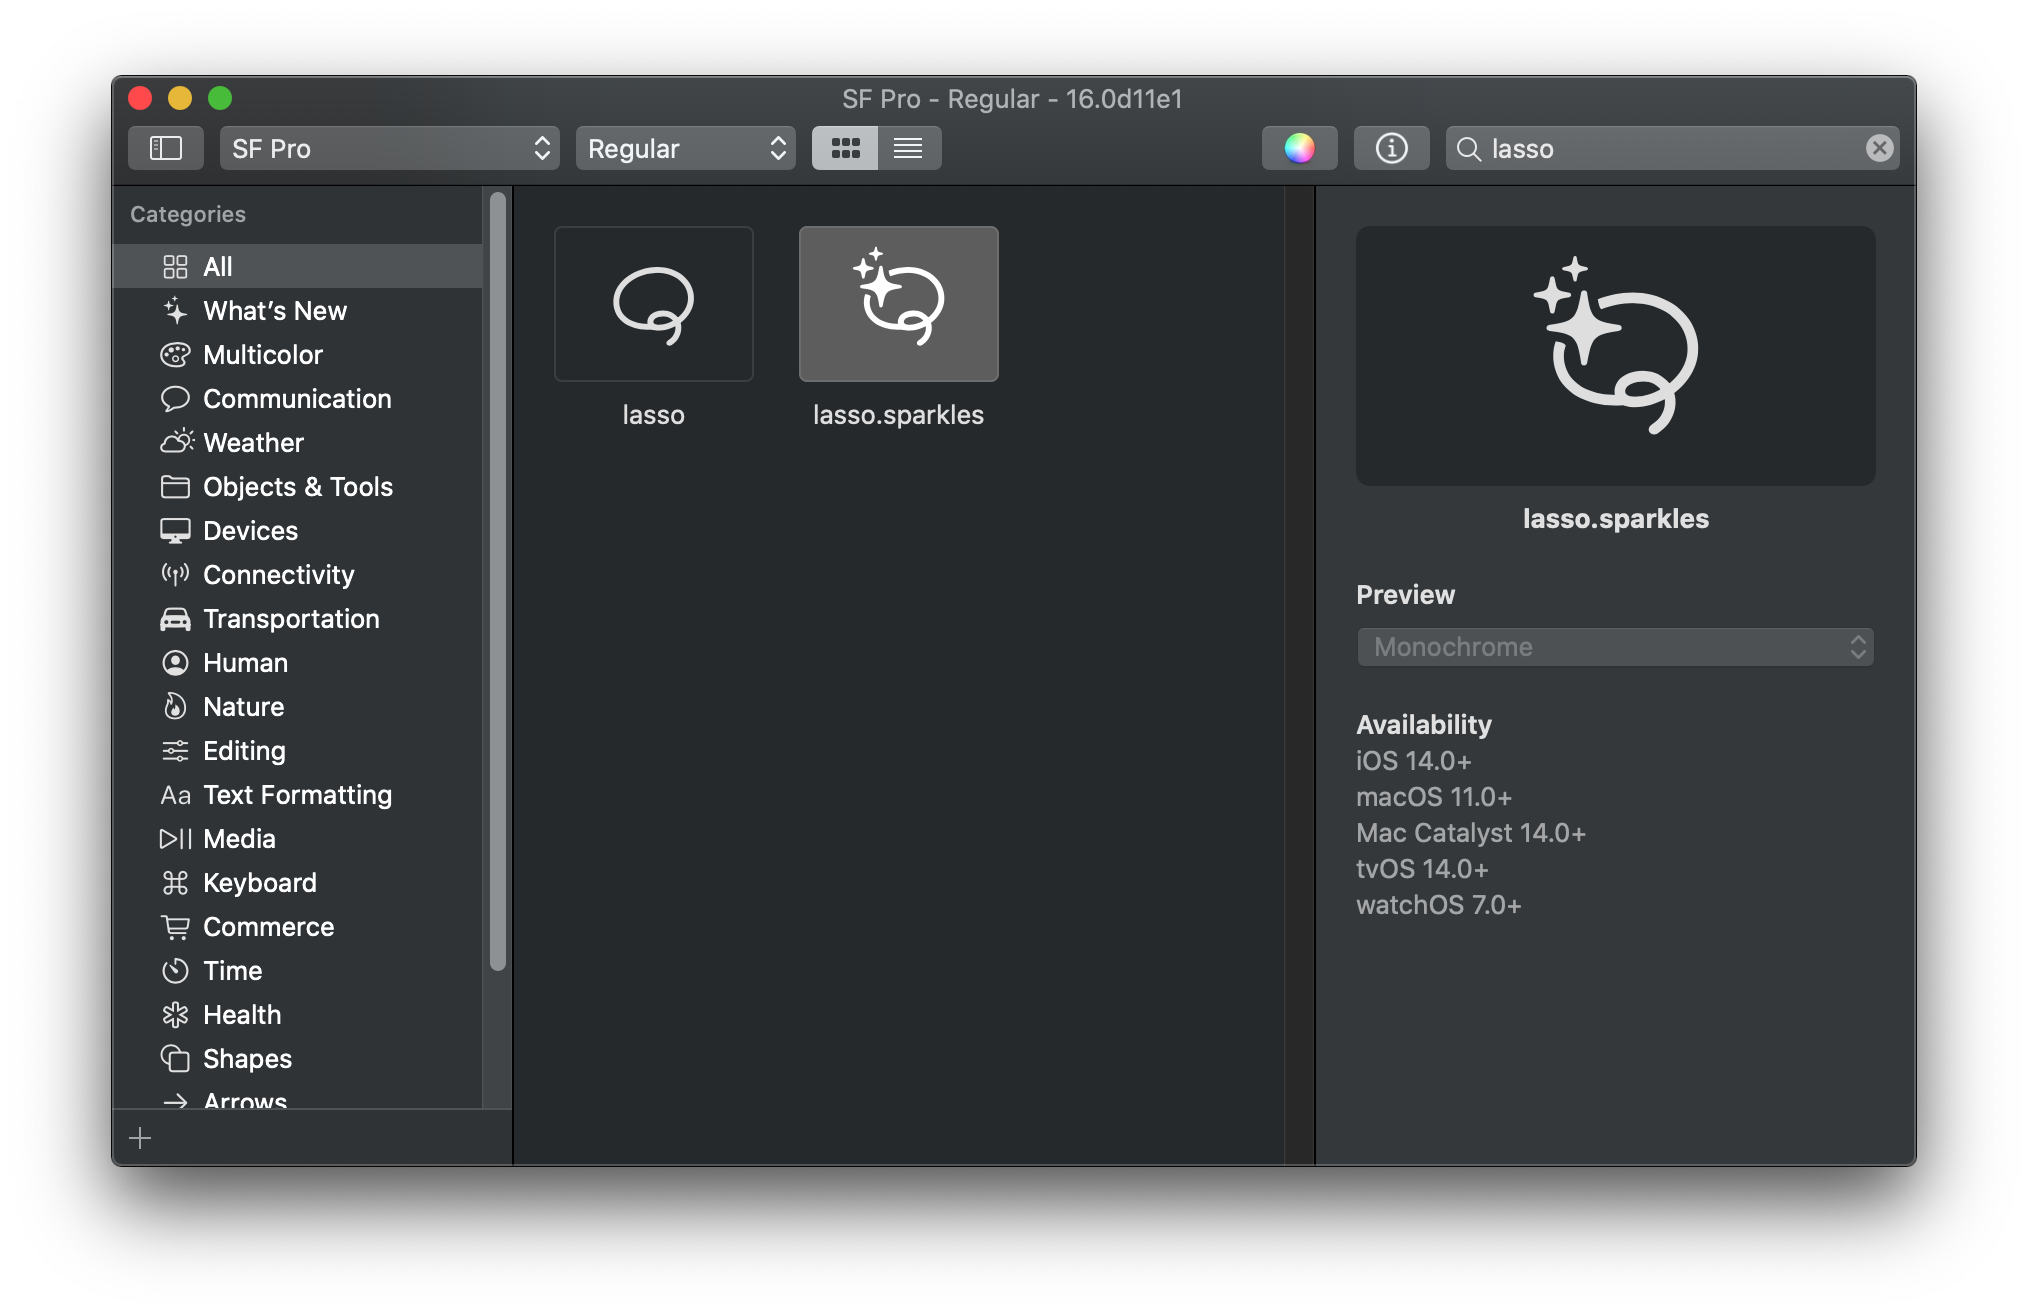The image size is (2028, 1314).
Task: Switch to list view mode
Action: pos(908,148)
